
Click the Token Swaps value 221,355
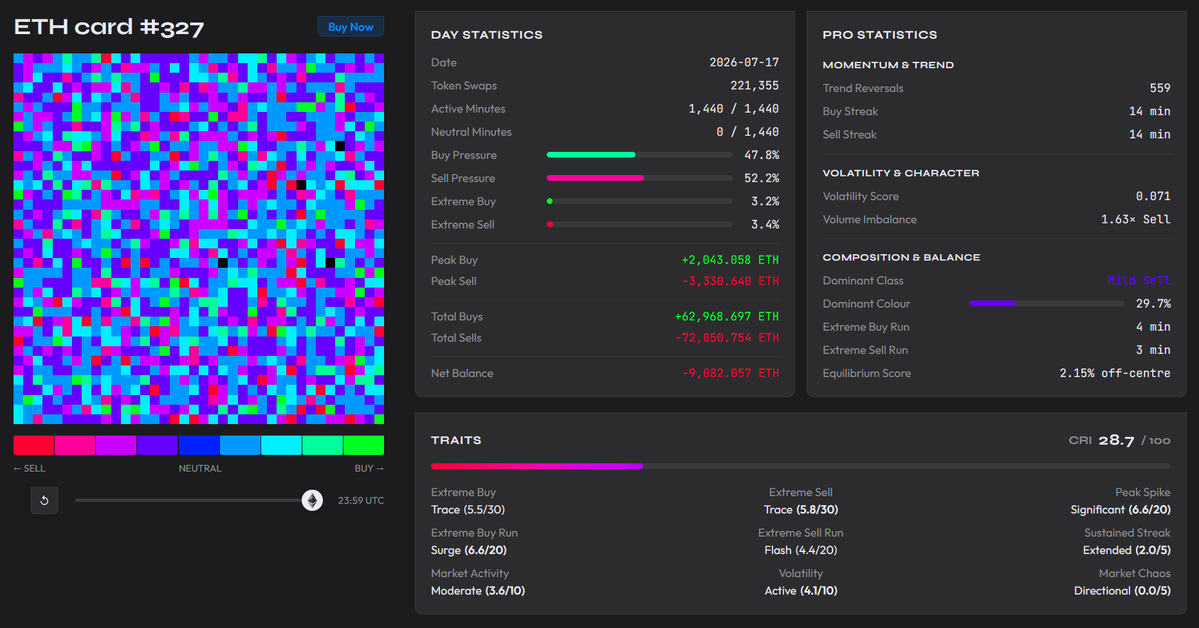[754, 86]
